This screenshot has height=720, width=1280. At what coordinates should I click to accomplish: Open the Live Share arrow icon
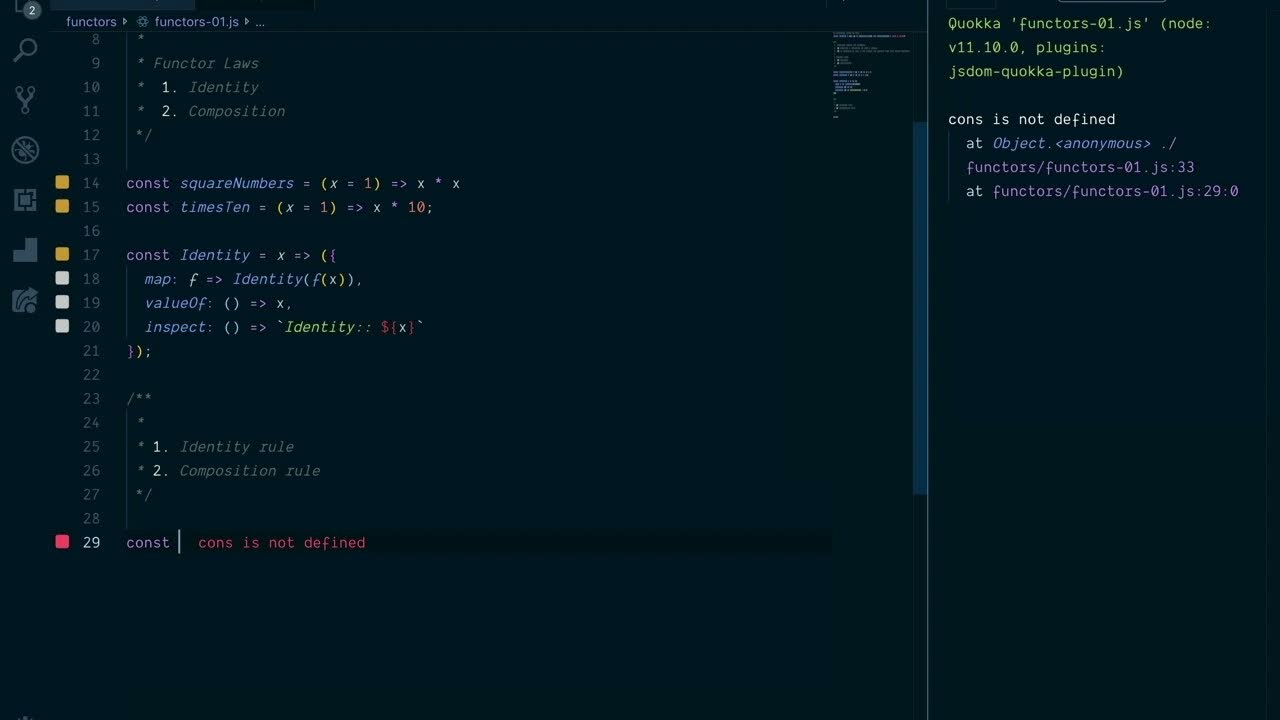[25, 300]
